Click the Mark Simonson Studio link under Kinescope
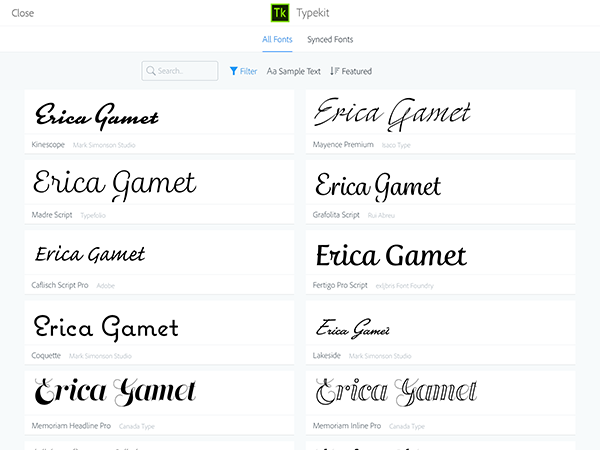 104,145
